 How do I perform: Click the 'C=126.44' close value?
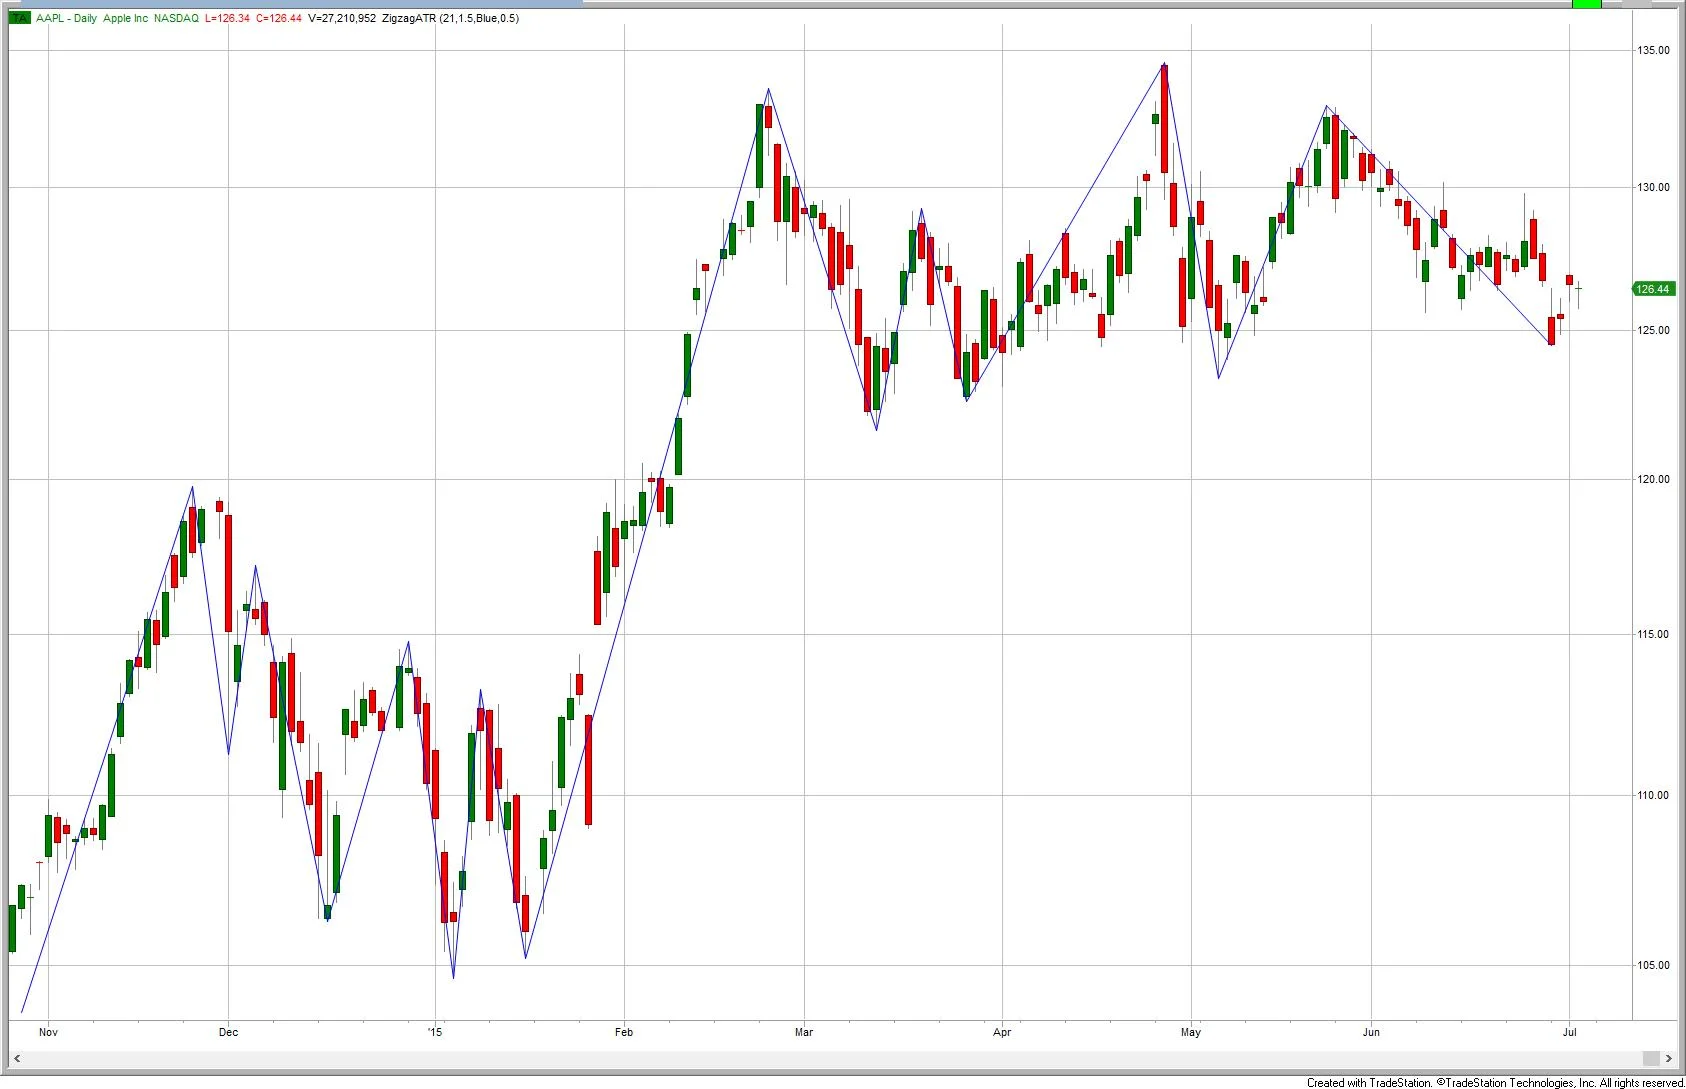pos(279,18)
